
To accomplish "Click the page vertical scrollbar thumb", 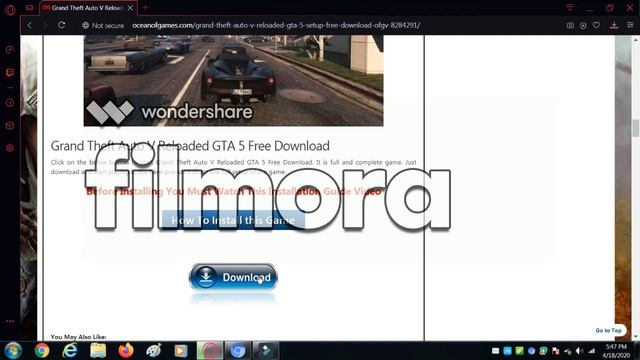I will tap(636, 128).
